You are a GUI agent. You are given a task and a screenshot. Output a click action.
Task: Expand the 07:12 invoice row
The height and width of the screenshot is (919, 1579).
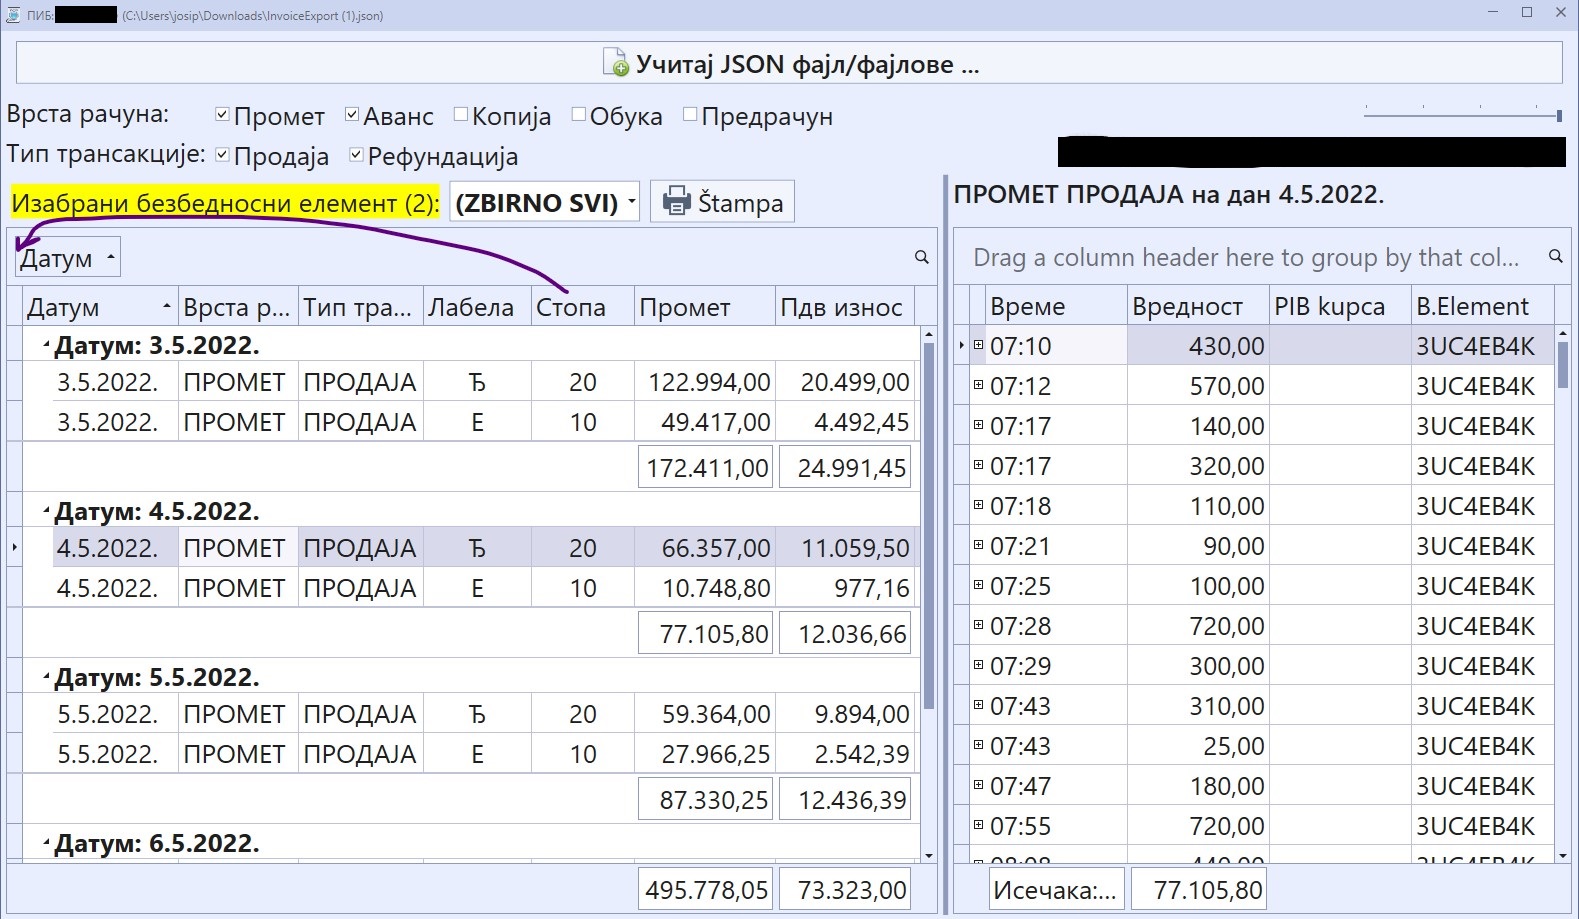pyautogui.click(x=979, y=384)
